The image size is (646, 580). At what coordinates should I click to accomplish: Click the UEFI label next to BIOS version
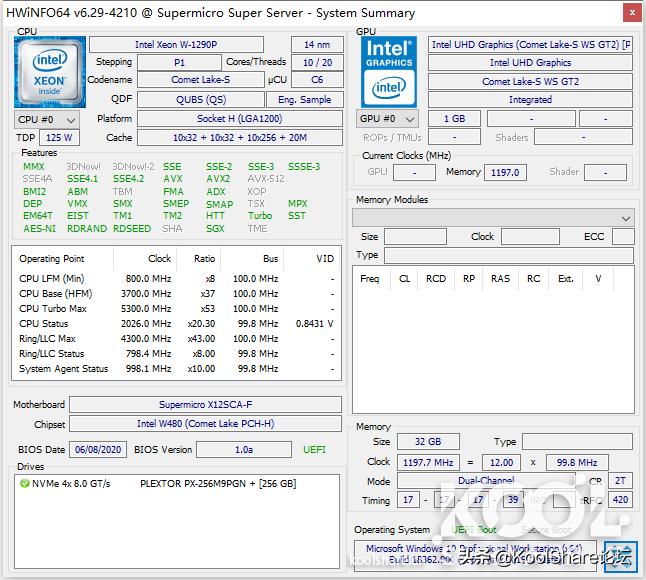314,450
